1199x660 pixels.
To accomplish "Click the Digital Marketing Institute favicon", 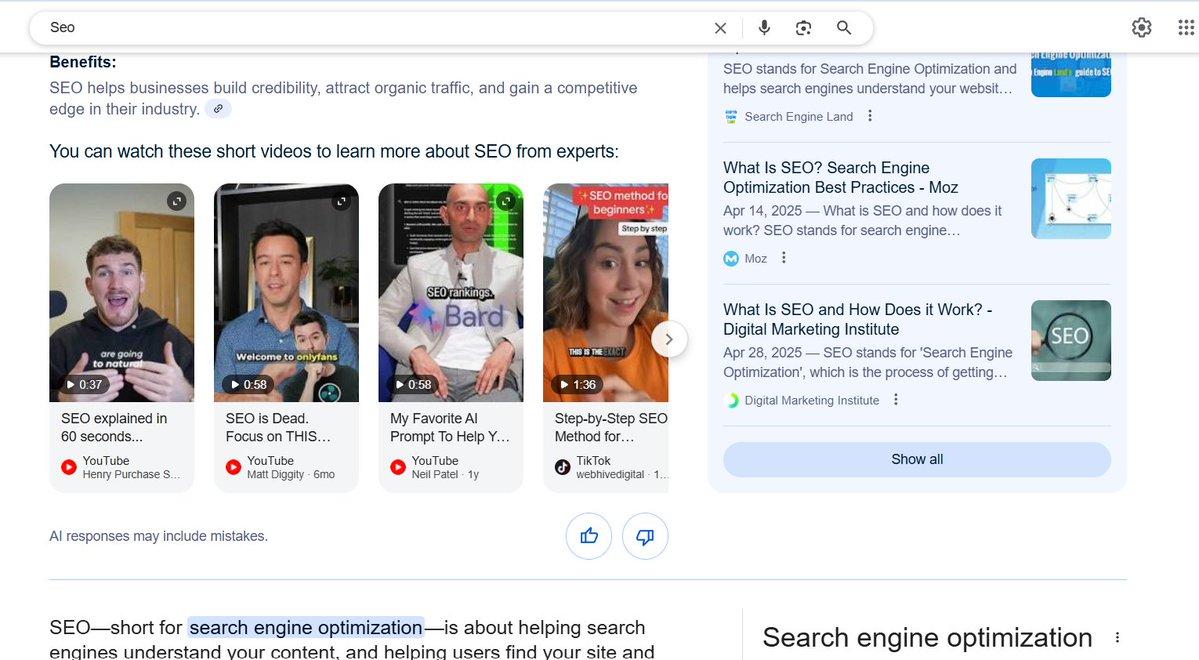I will (731, 400).
